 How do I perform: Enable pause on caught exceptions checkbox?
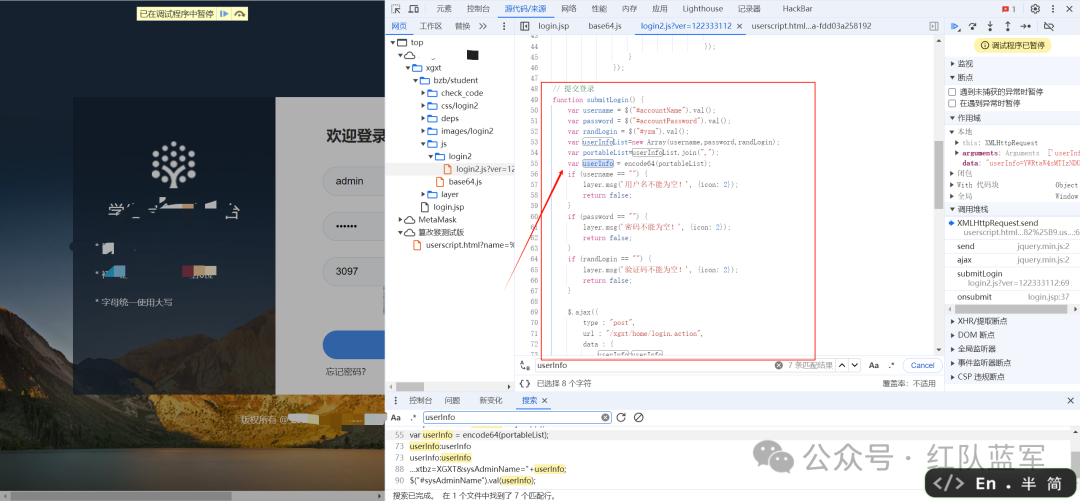952,103
